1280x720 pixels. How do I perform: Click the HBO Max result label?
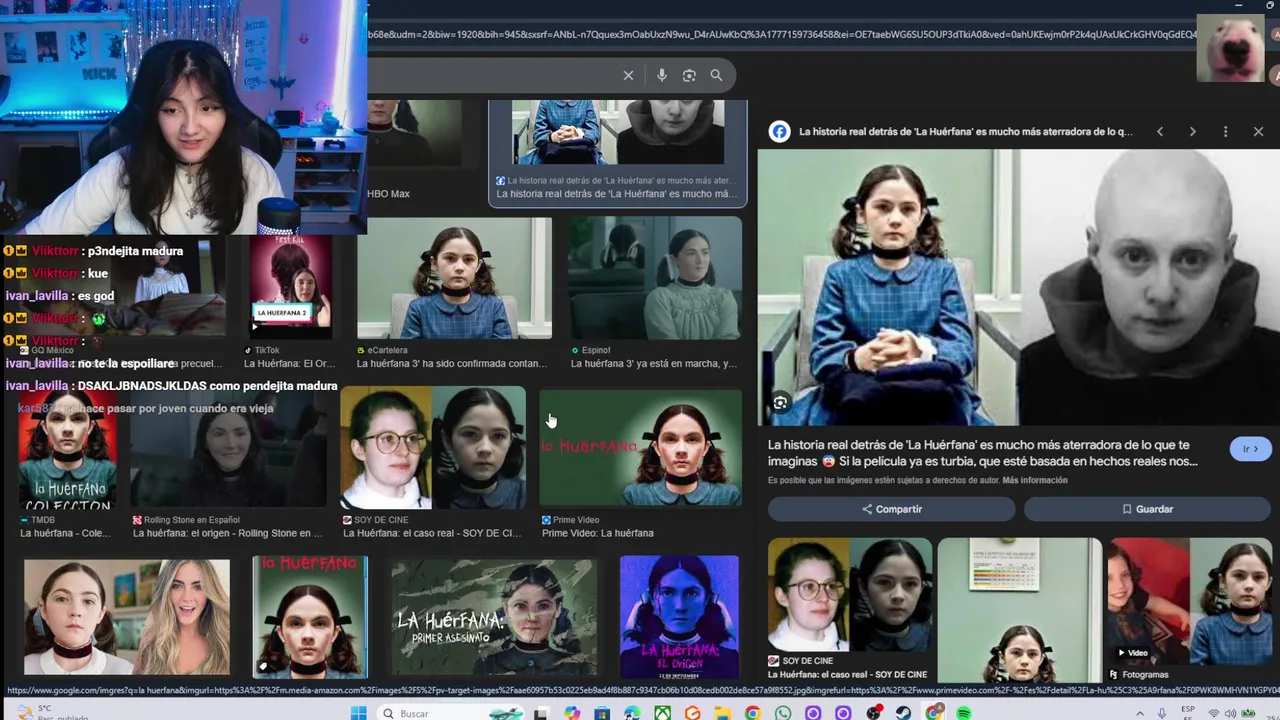point(388,194)
